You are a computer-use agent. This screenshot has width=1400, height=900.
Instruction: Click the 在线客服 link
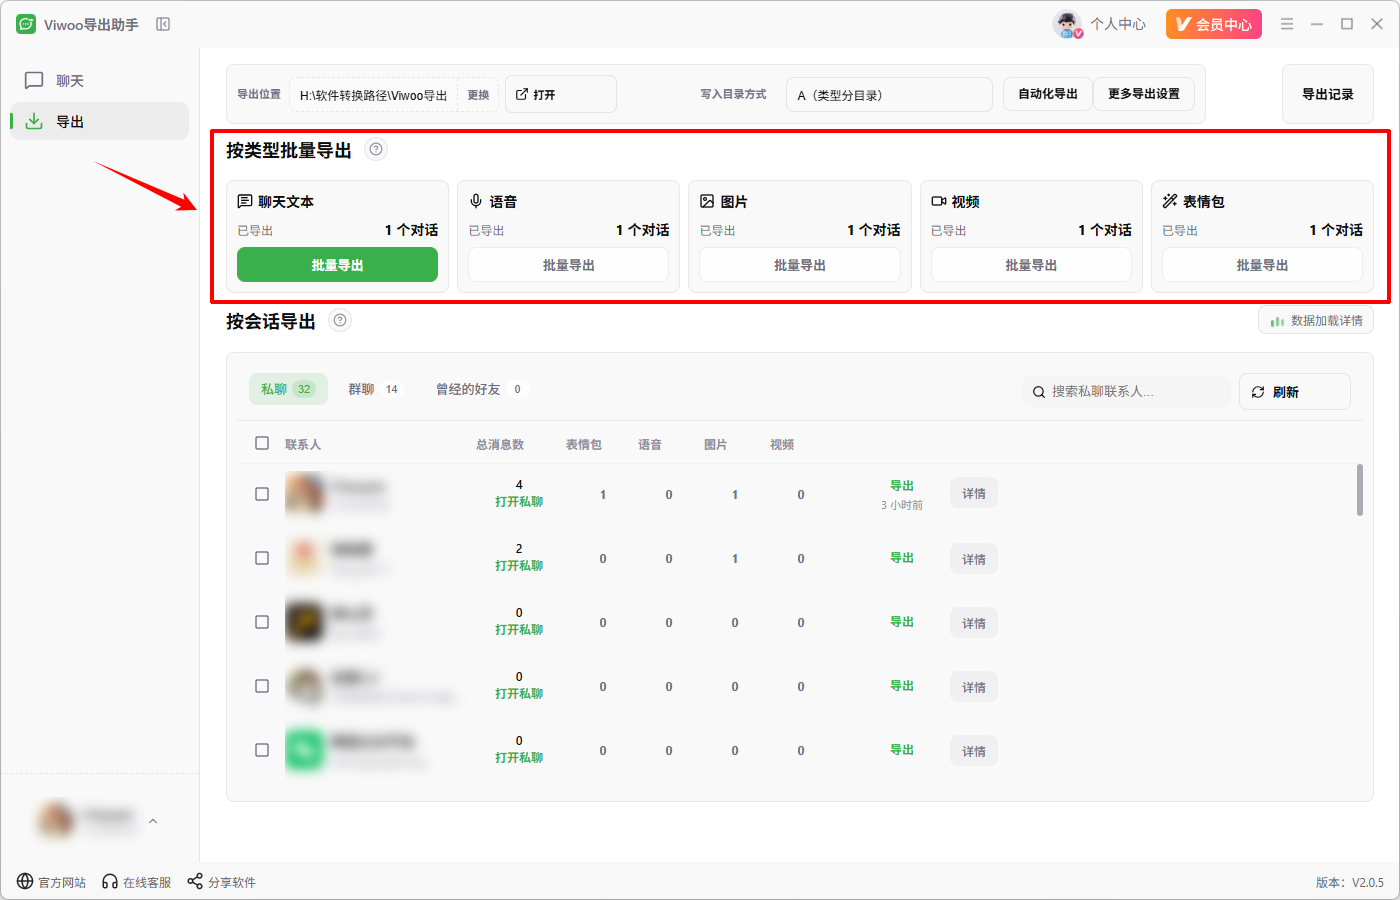point(147,882)
